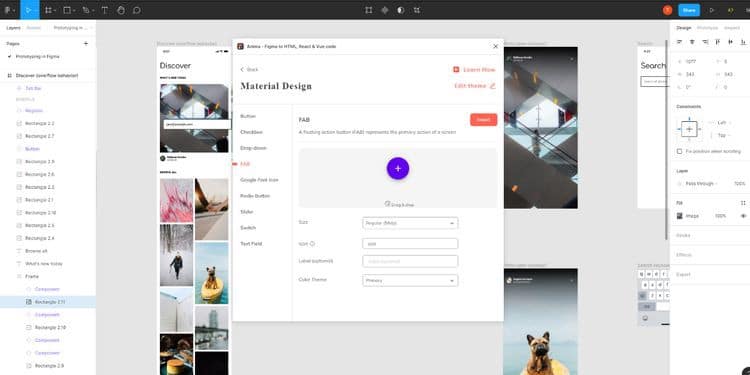Click the Icon text input field

click(x=410, y=243)
